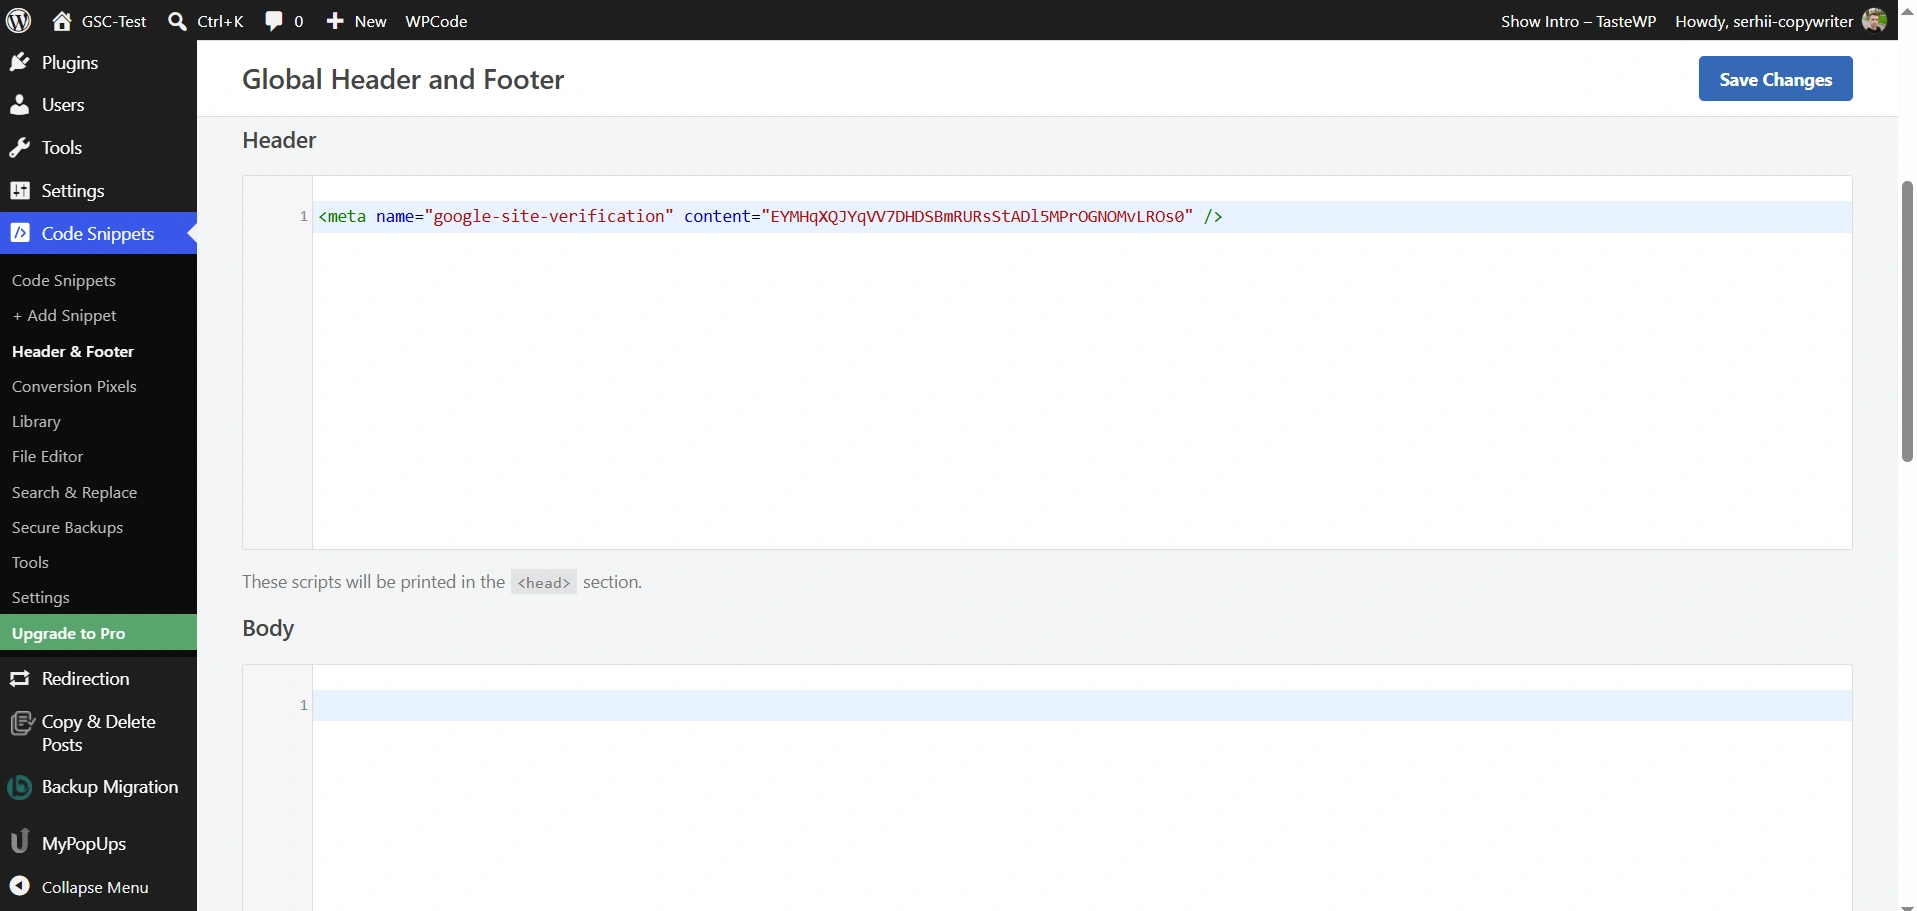Image resolution: width=1917 pixels, height=911 pixels.
Task: Click Collapse Menu label
Action: coord(95,887)
